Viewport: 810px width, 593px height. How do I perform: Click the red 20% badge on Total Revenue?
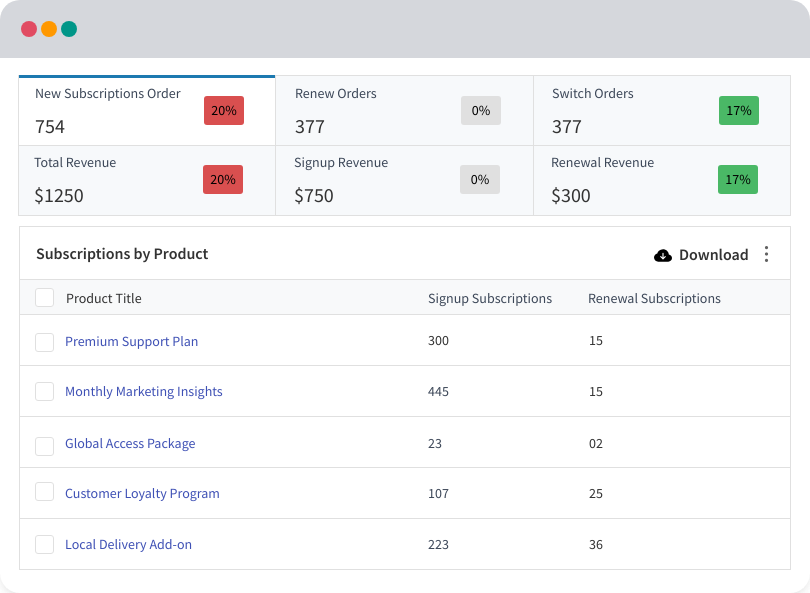tap(223, 180)
